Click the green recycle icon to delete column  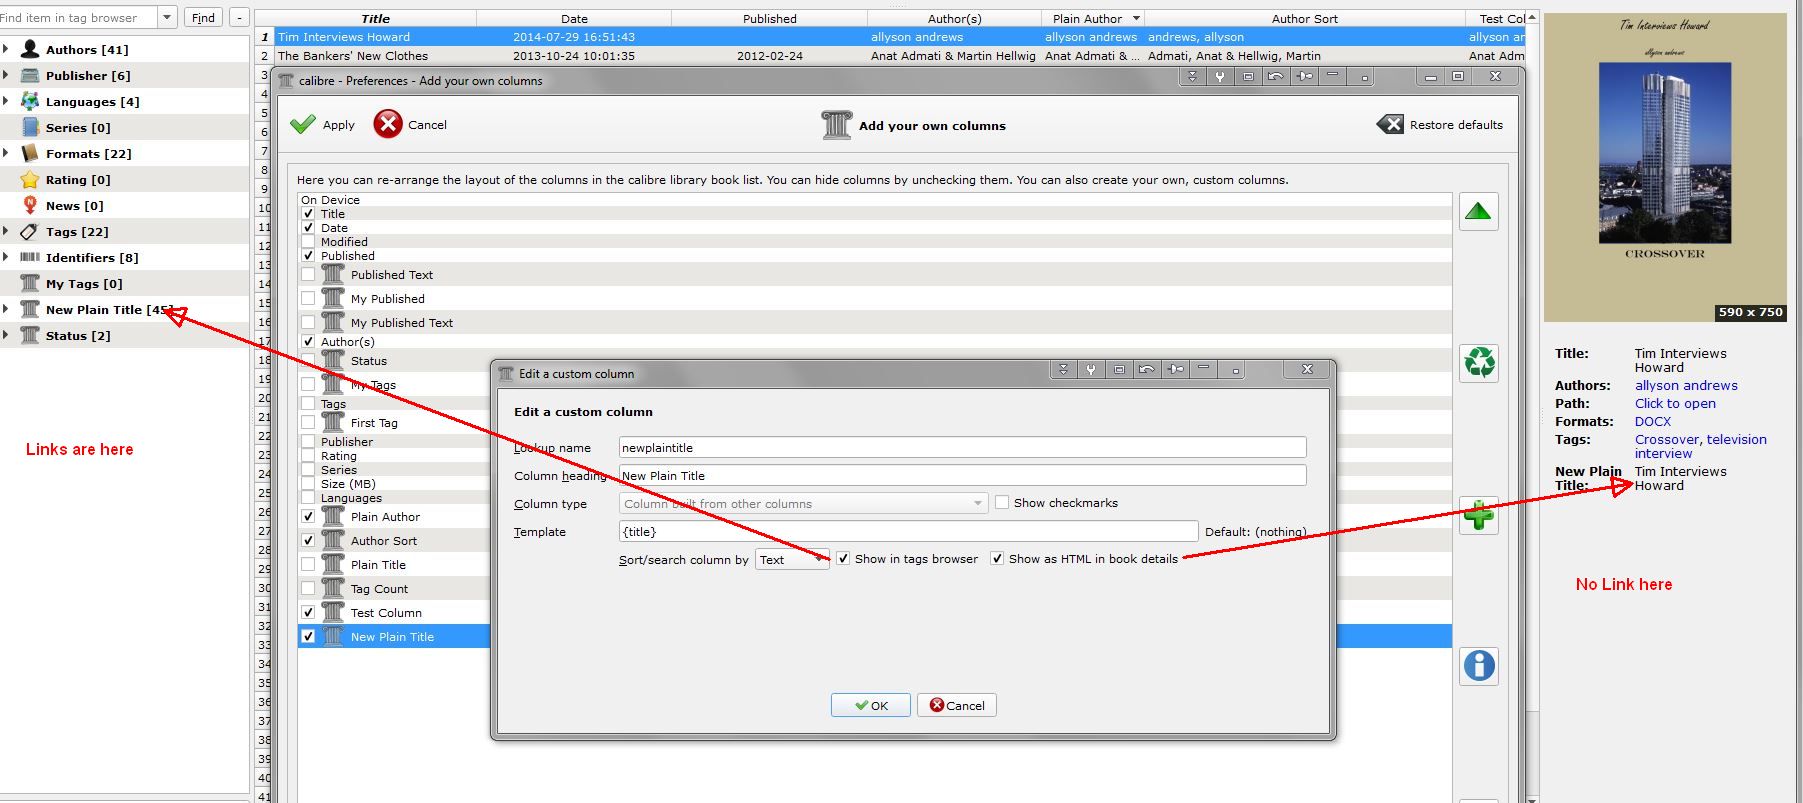pos(1478,362)
